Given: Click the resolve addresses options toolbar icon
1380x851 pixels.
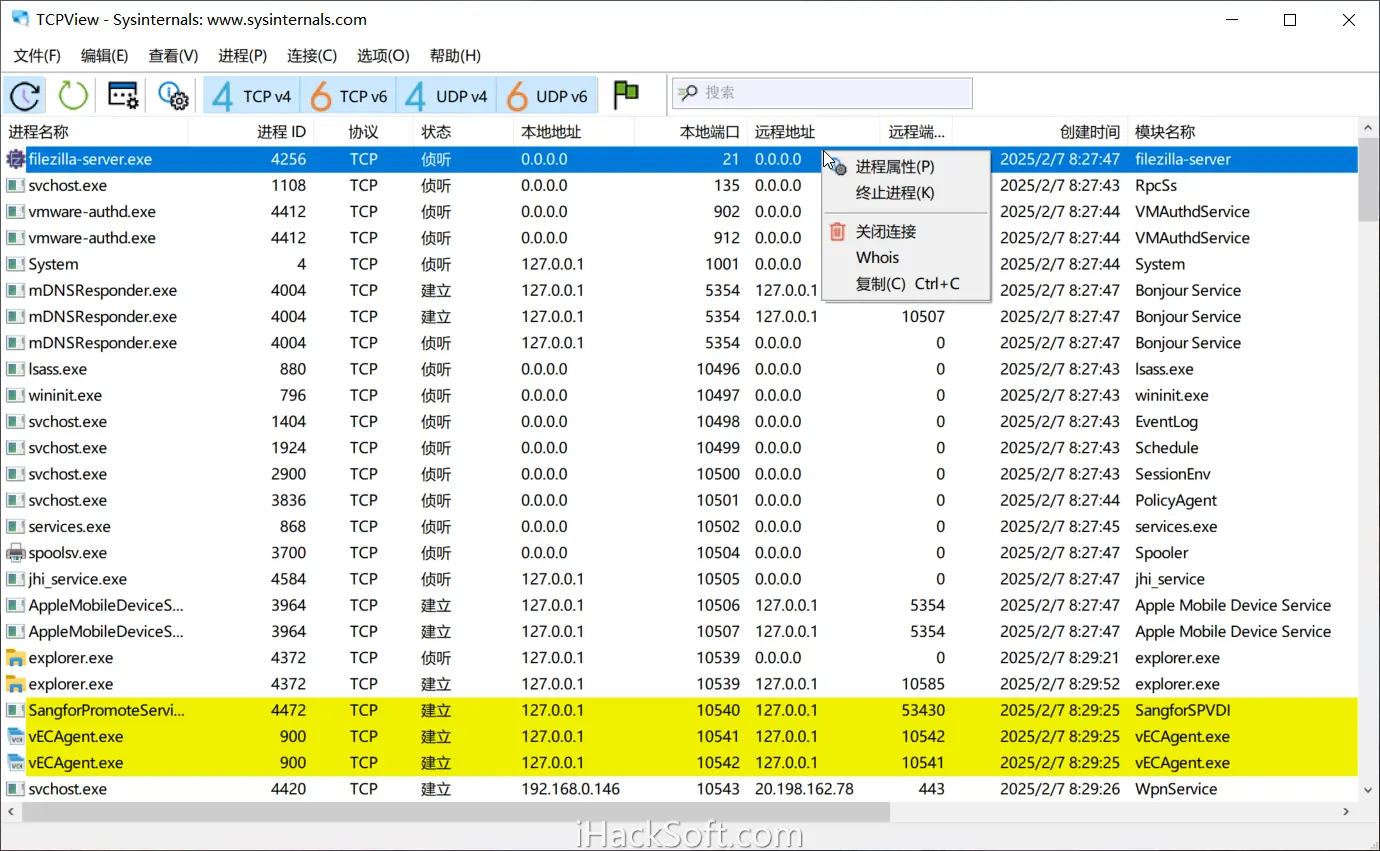Looking at the screenshot, I should [x=123, y=96].
